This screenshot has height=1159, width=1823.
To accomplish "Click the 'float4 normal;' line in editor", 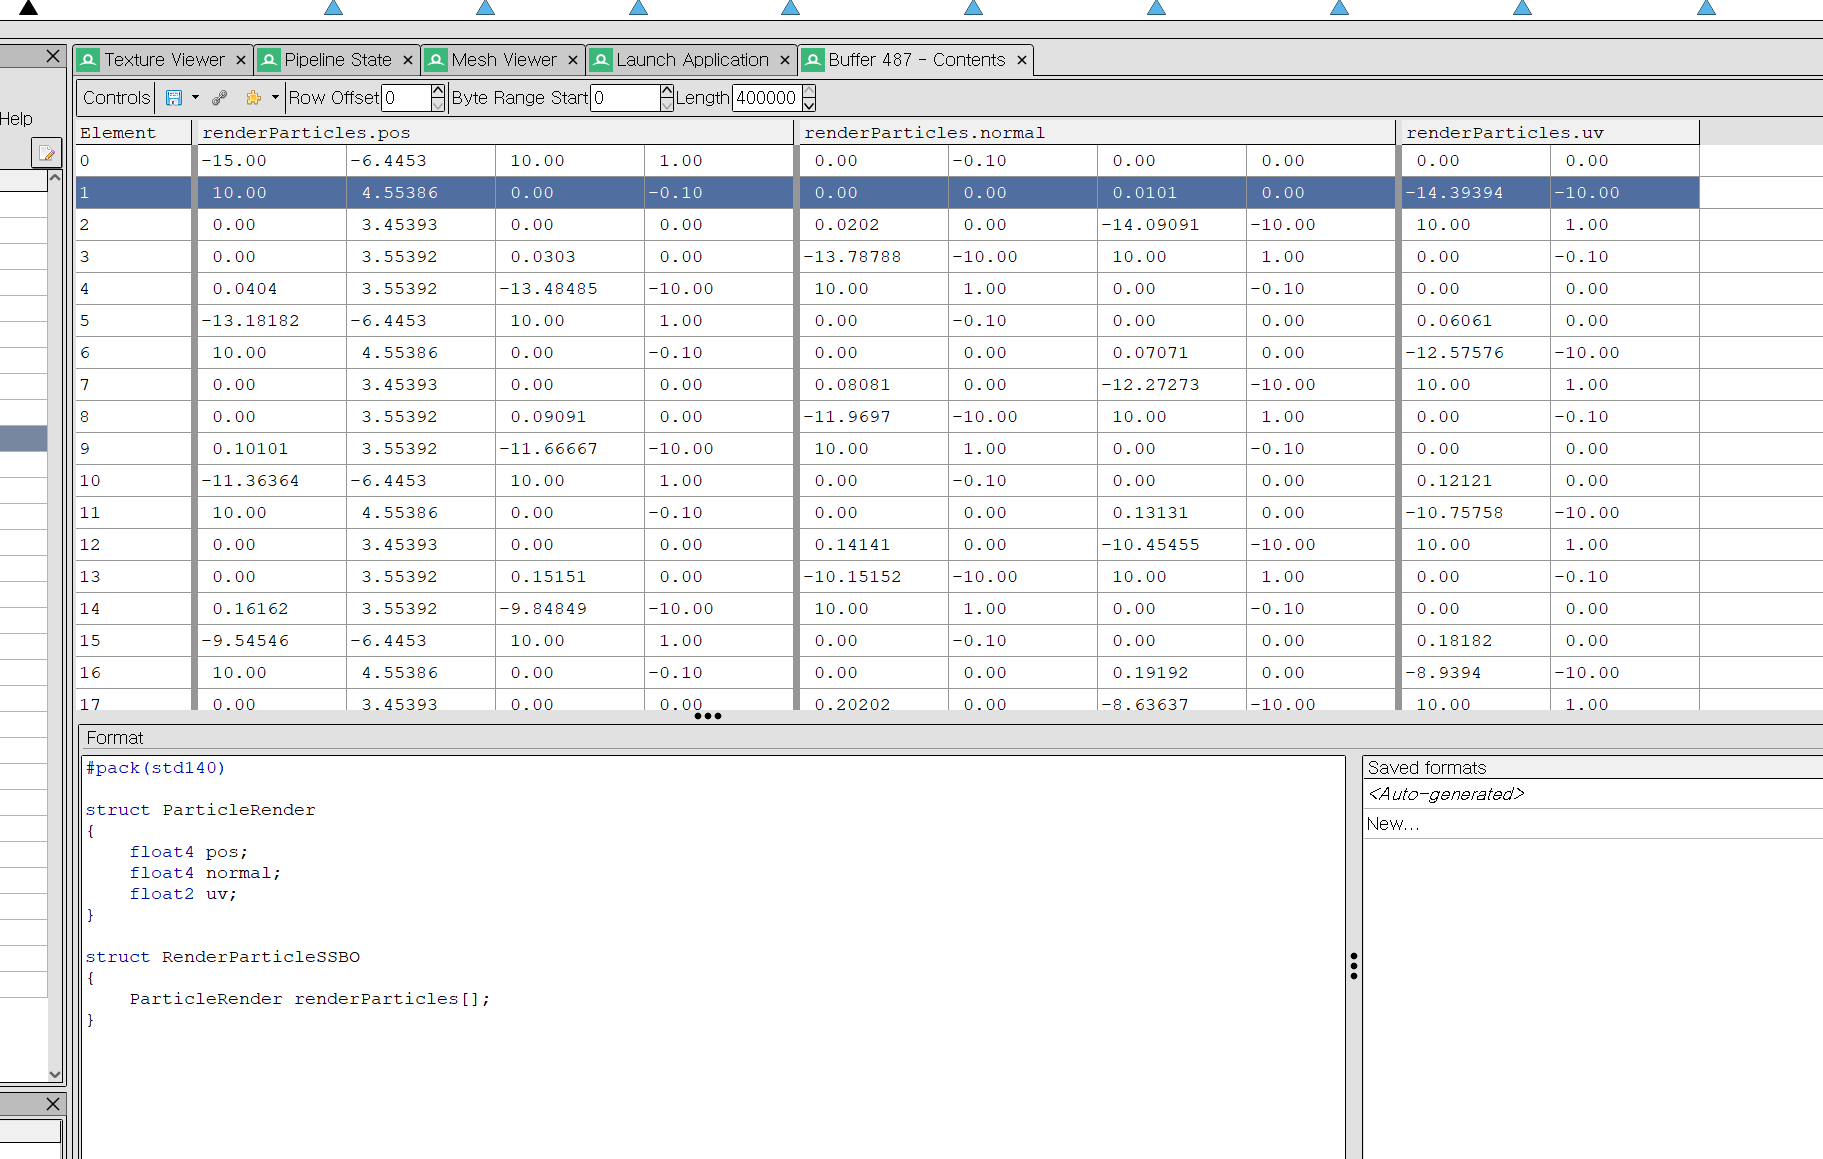I will [x=205, y=873].
